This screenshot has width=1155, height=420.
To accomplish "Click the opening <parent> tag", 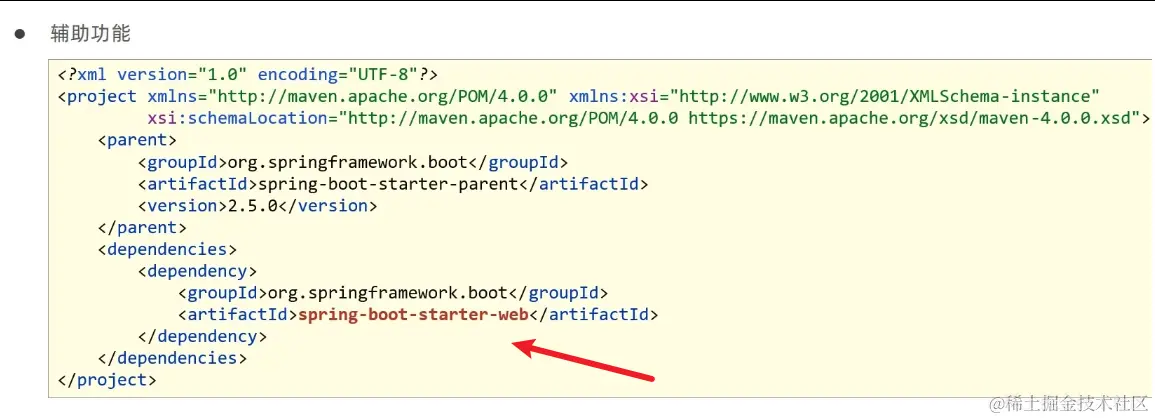I will tap(137, 140).
